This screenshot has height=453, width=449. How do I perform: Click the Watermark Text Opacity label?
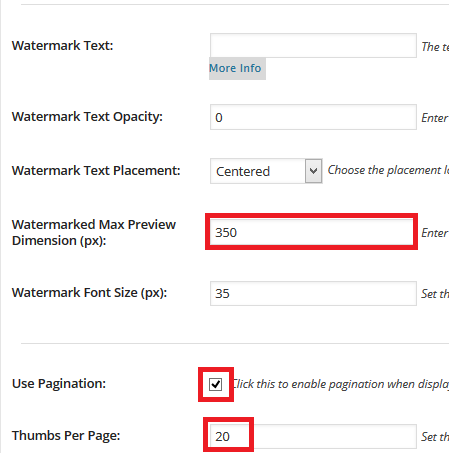[87, 117]
